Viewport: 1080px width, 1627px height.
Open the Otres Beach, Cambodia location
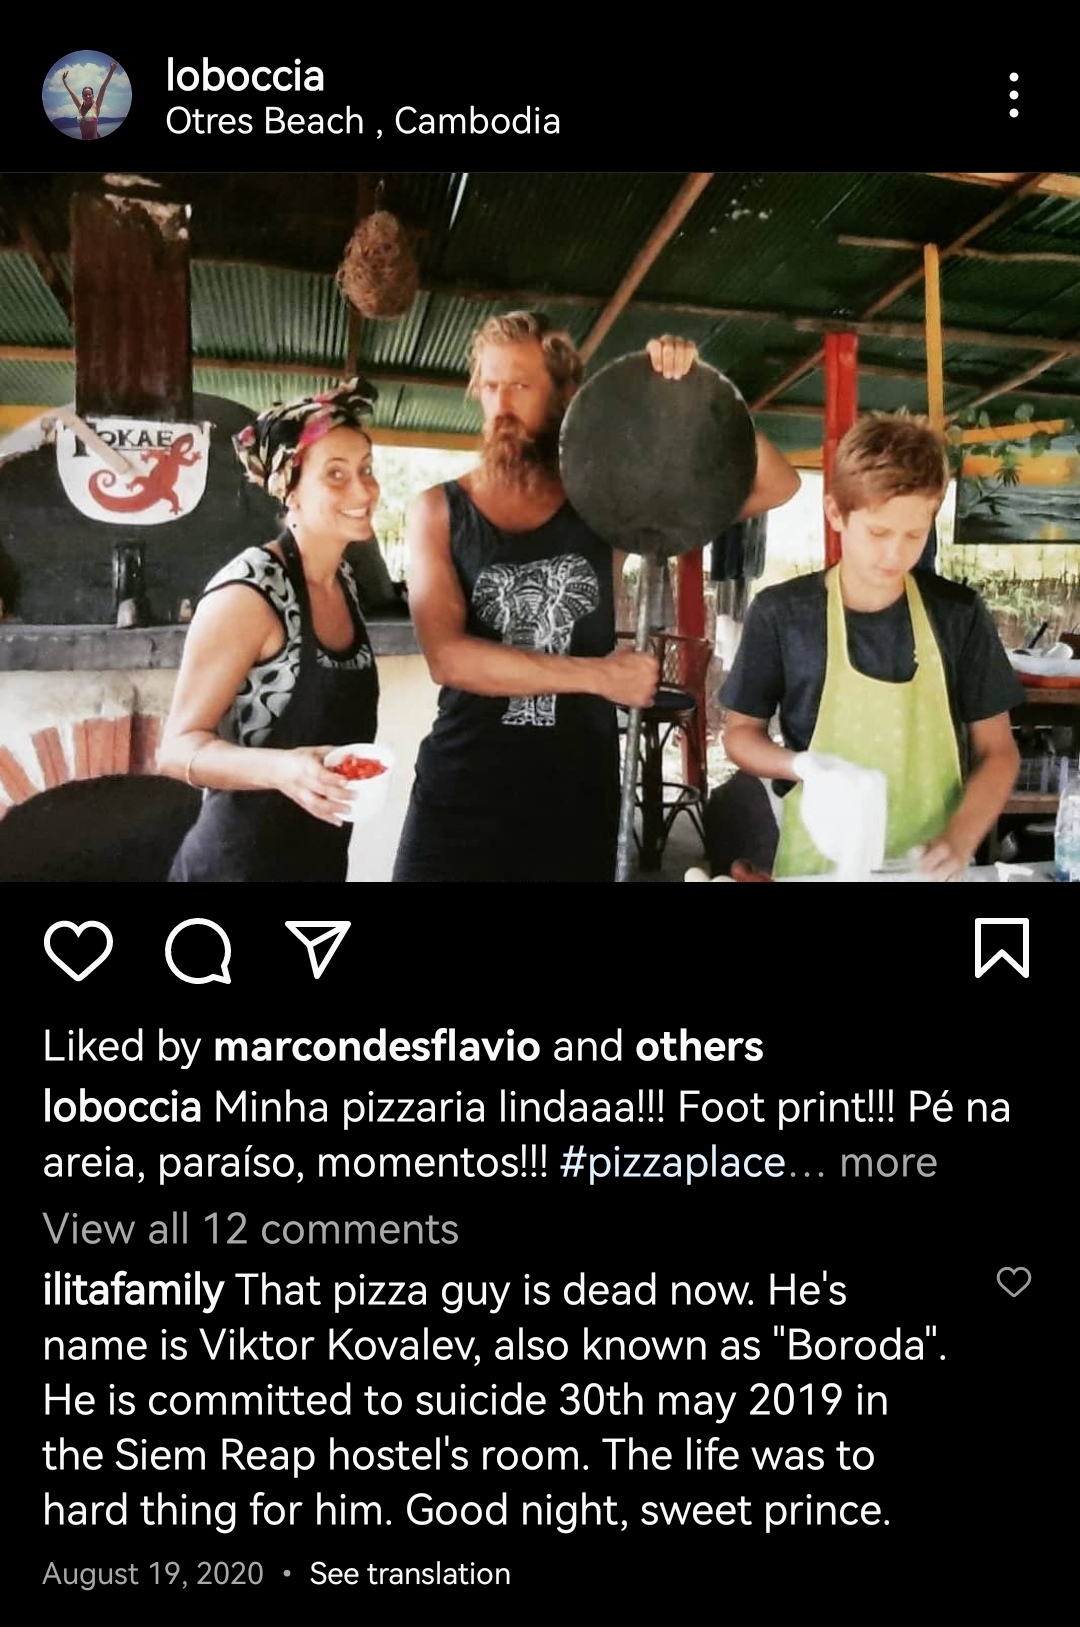(362, 121)
